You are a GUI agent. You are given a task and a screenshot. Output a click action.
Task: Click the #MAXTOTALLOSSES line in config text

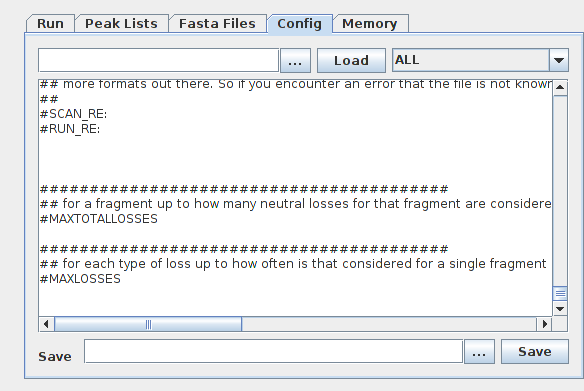click(99, 219)
